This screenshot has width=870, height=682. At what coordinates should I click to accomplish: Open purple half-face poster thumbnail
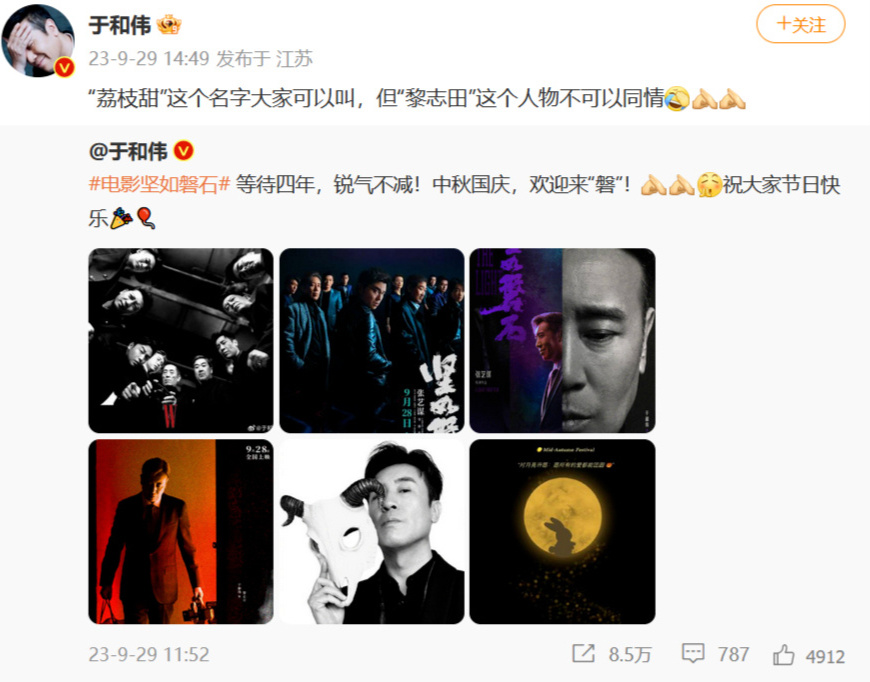click(563, 341)
